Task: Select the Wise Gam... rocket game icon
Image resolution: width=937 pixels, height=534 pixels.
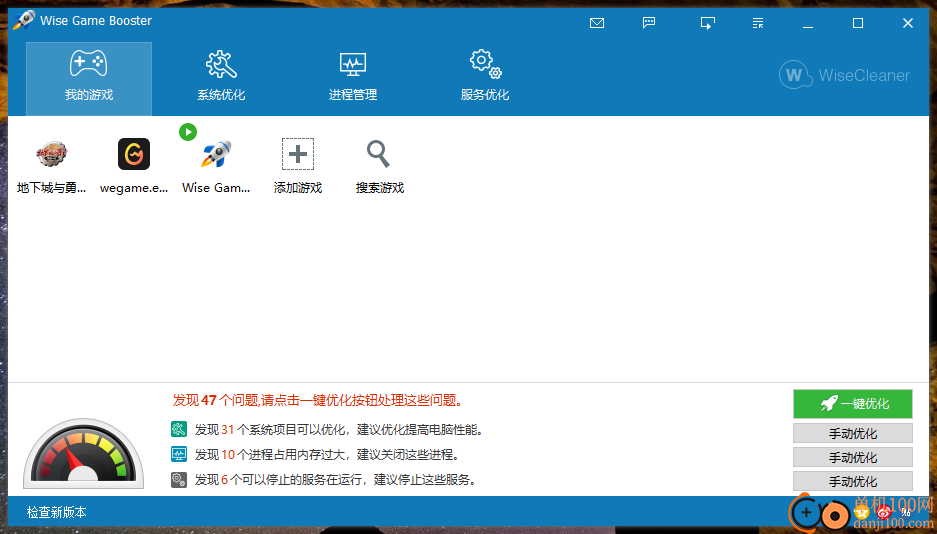Action: [x=216, y=154]
